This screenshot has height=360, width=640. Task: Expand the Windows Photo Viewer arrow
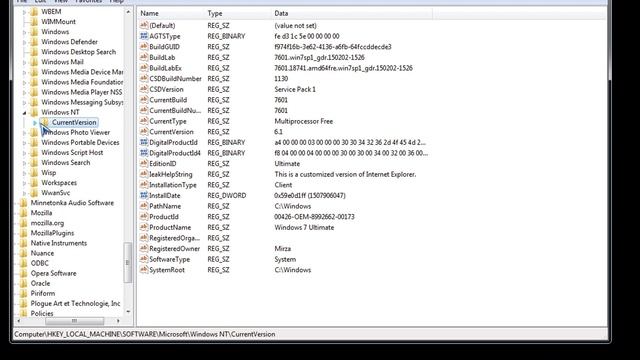point(24,132)
